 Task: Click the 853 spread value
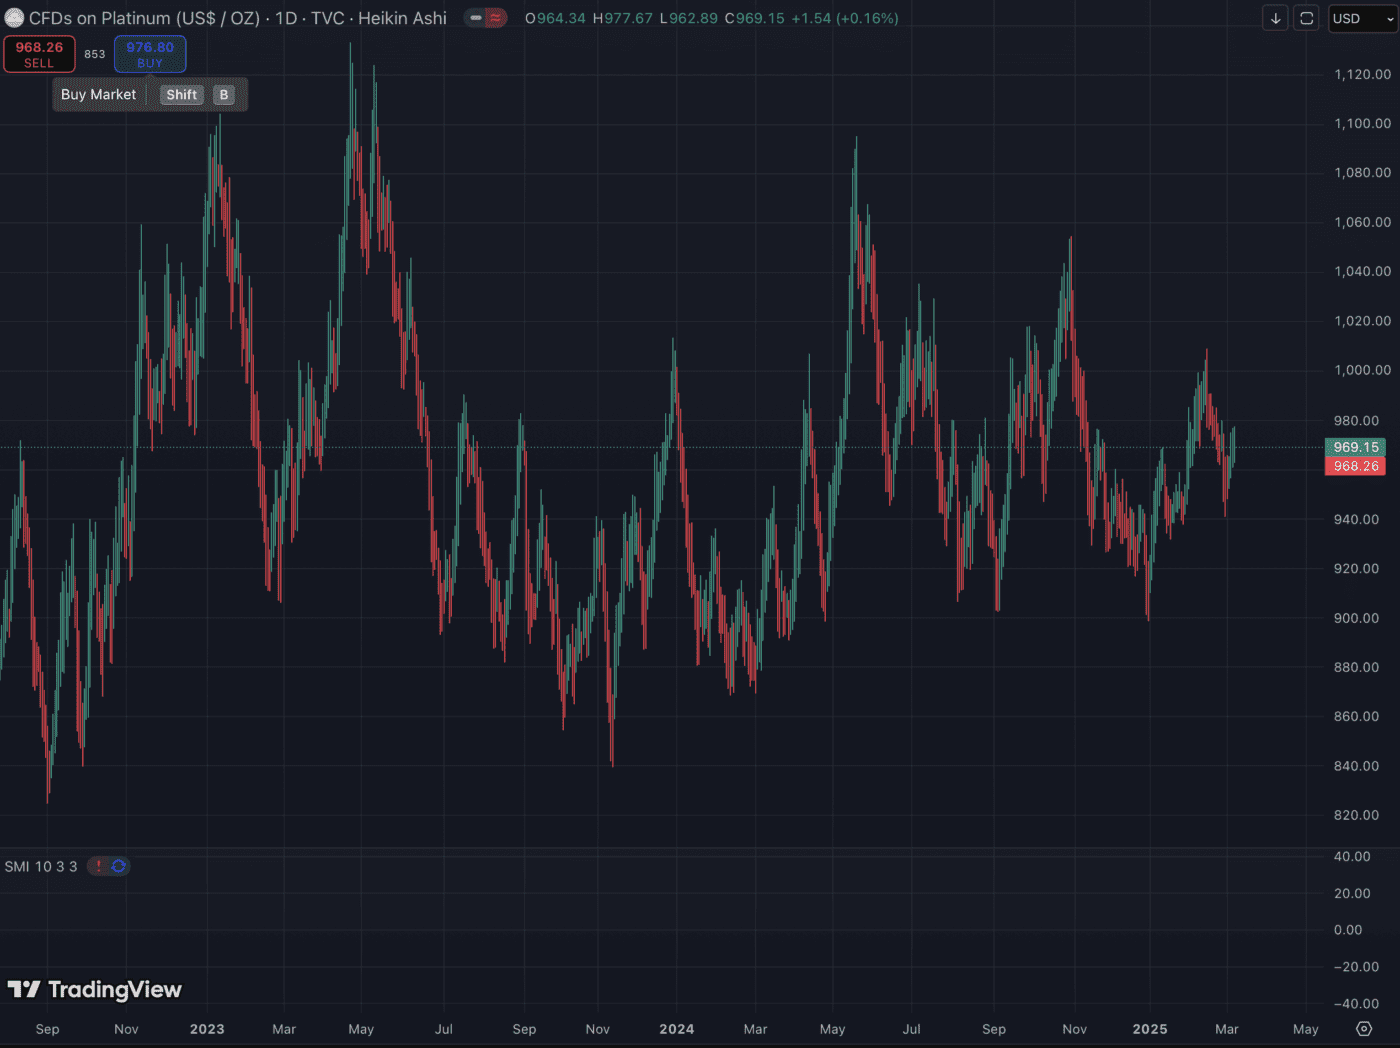coord(94,54)
